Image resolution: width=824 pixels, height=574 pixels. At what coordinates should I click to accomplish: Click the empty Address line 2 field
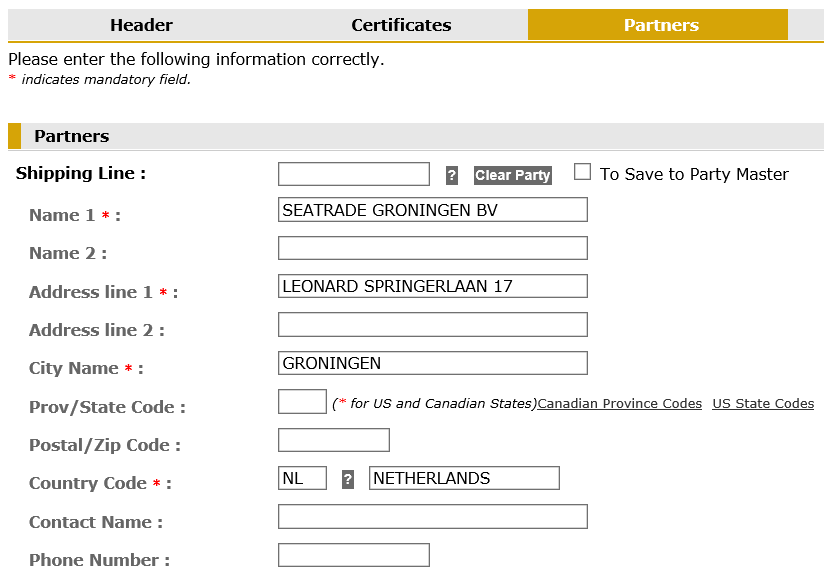[432, 325]
